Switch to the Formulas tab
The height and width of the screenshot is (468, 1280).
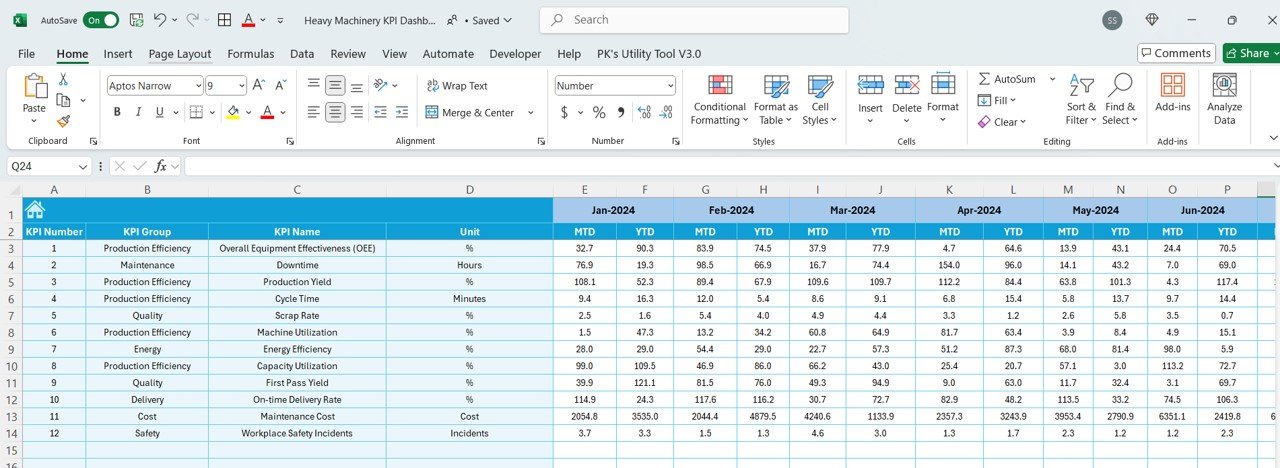click(251, 54)
